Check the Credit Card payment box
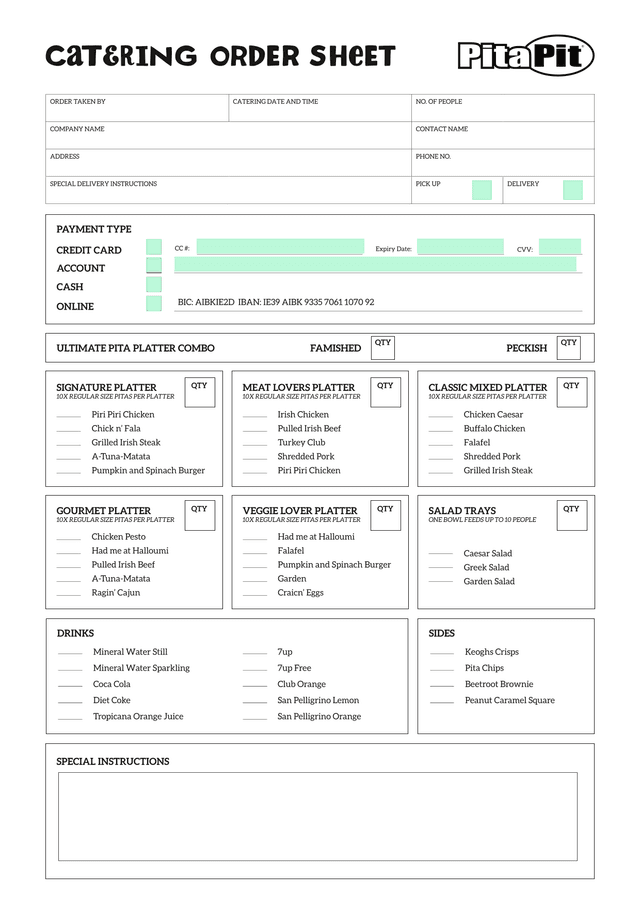Image resolution: width=640 pixels, height=905 pixels. [x=154, y=247]
